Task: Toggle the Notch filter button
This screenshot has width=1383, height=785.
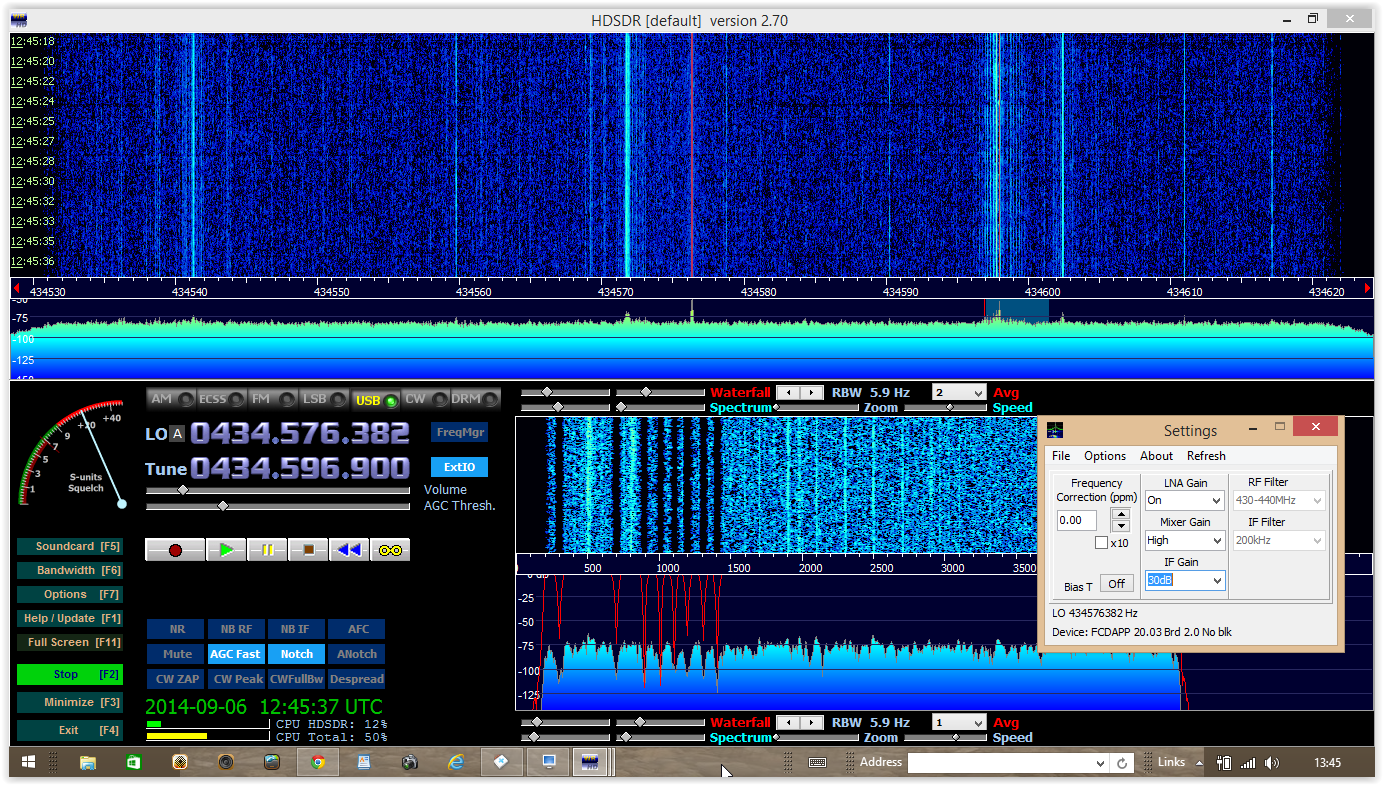Action: (x=296, y=654)
